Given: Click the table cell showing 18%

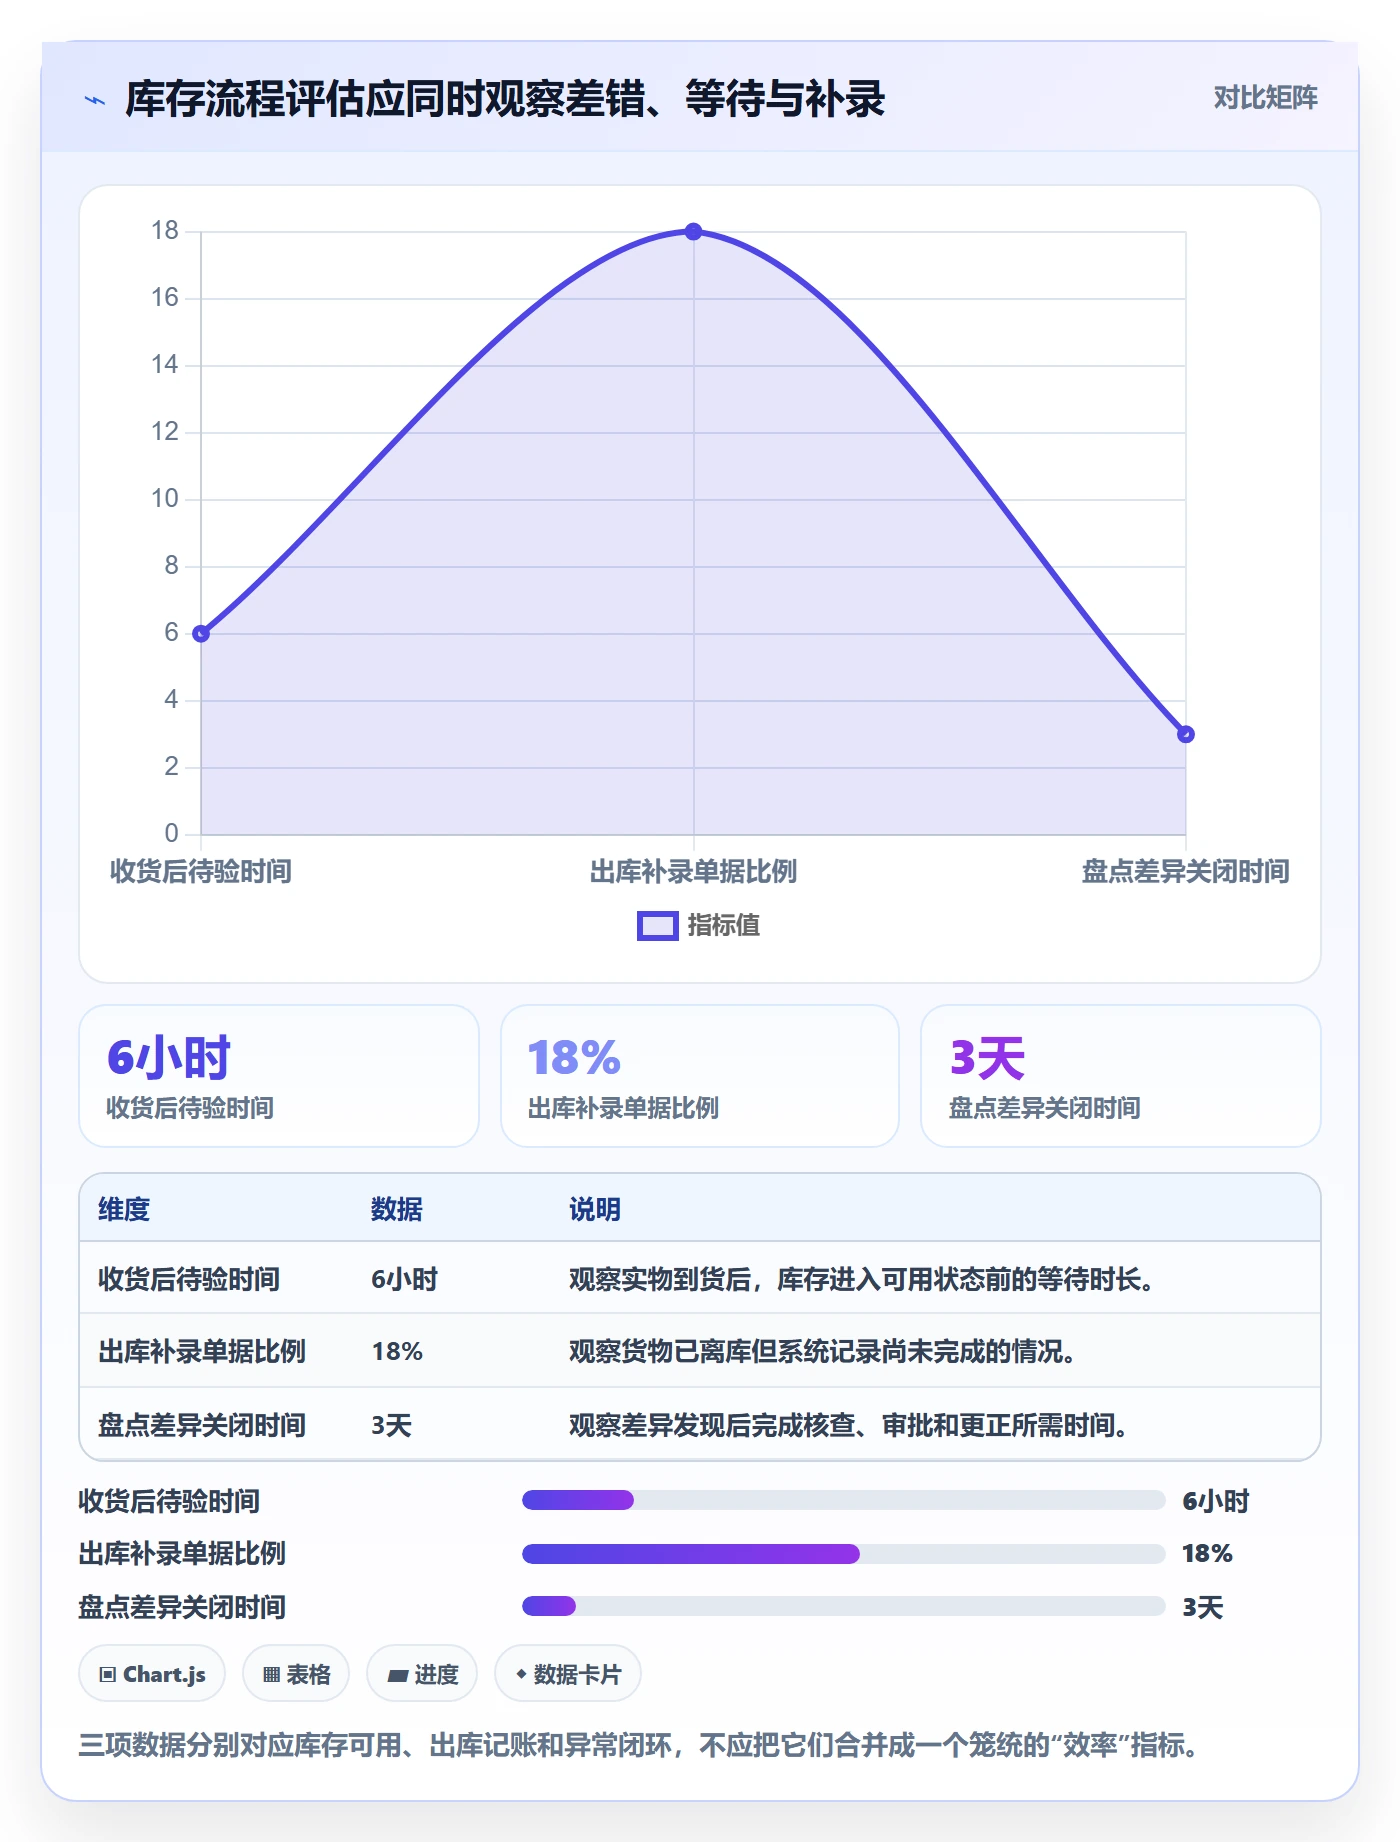Looking at the screenshot, I should tap(397, 1351).
